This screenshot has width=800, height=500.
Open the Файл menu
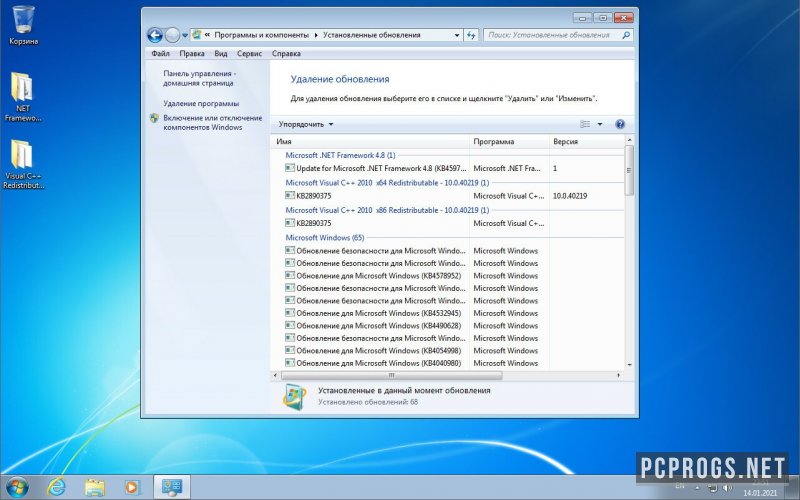tap(160, 53)
